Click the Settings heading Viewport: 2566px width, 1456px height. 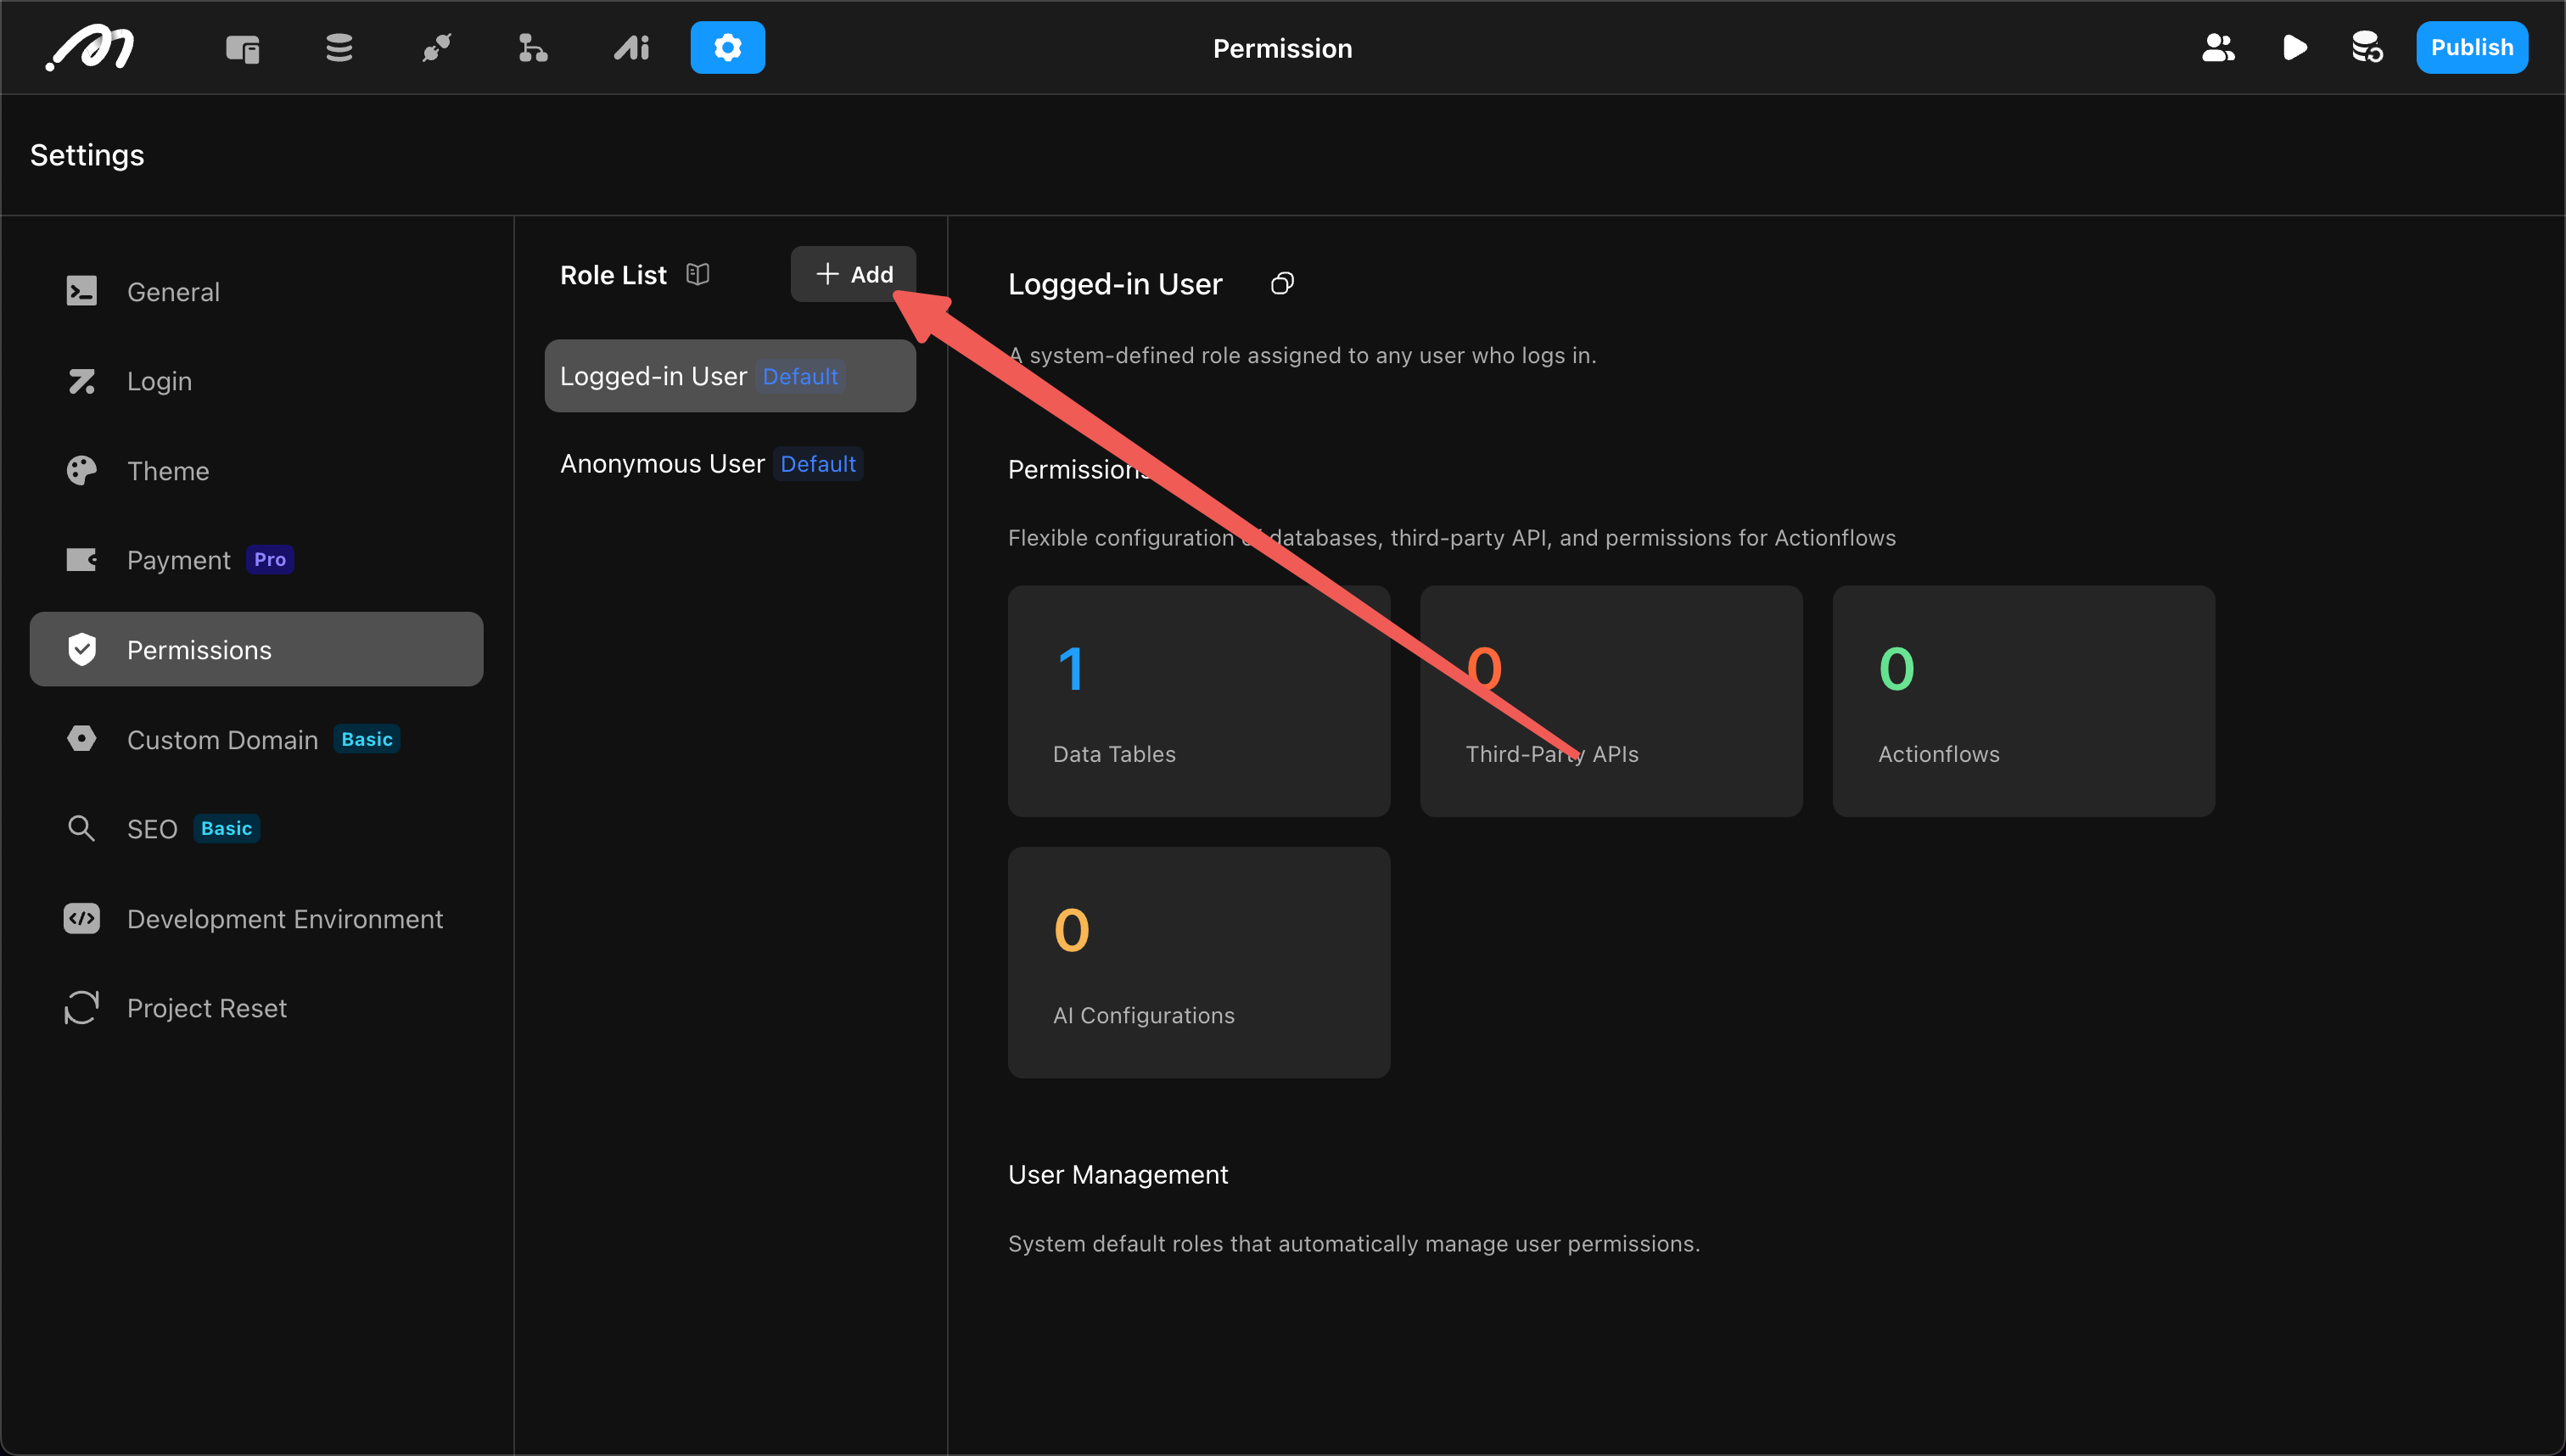(87, 155)
